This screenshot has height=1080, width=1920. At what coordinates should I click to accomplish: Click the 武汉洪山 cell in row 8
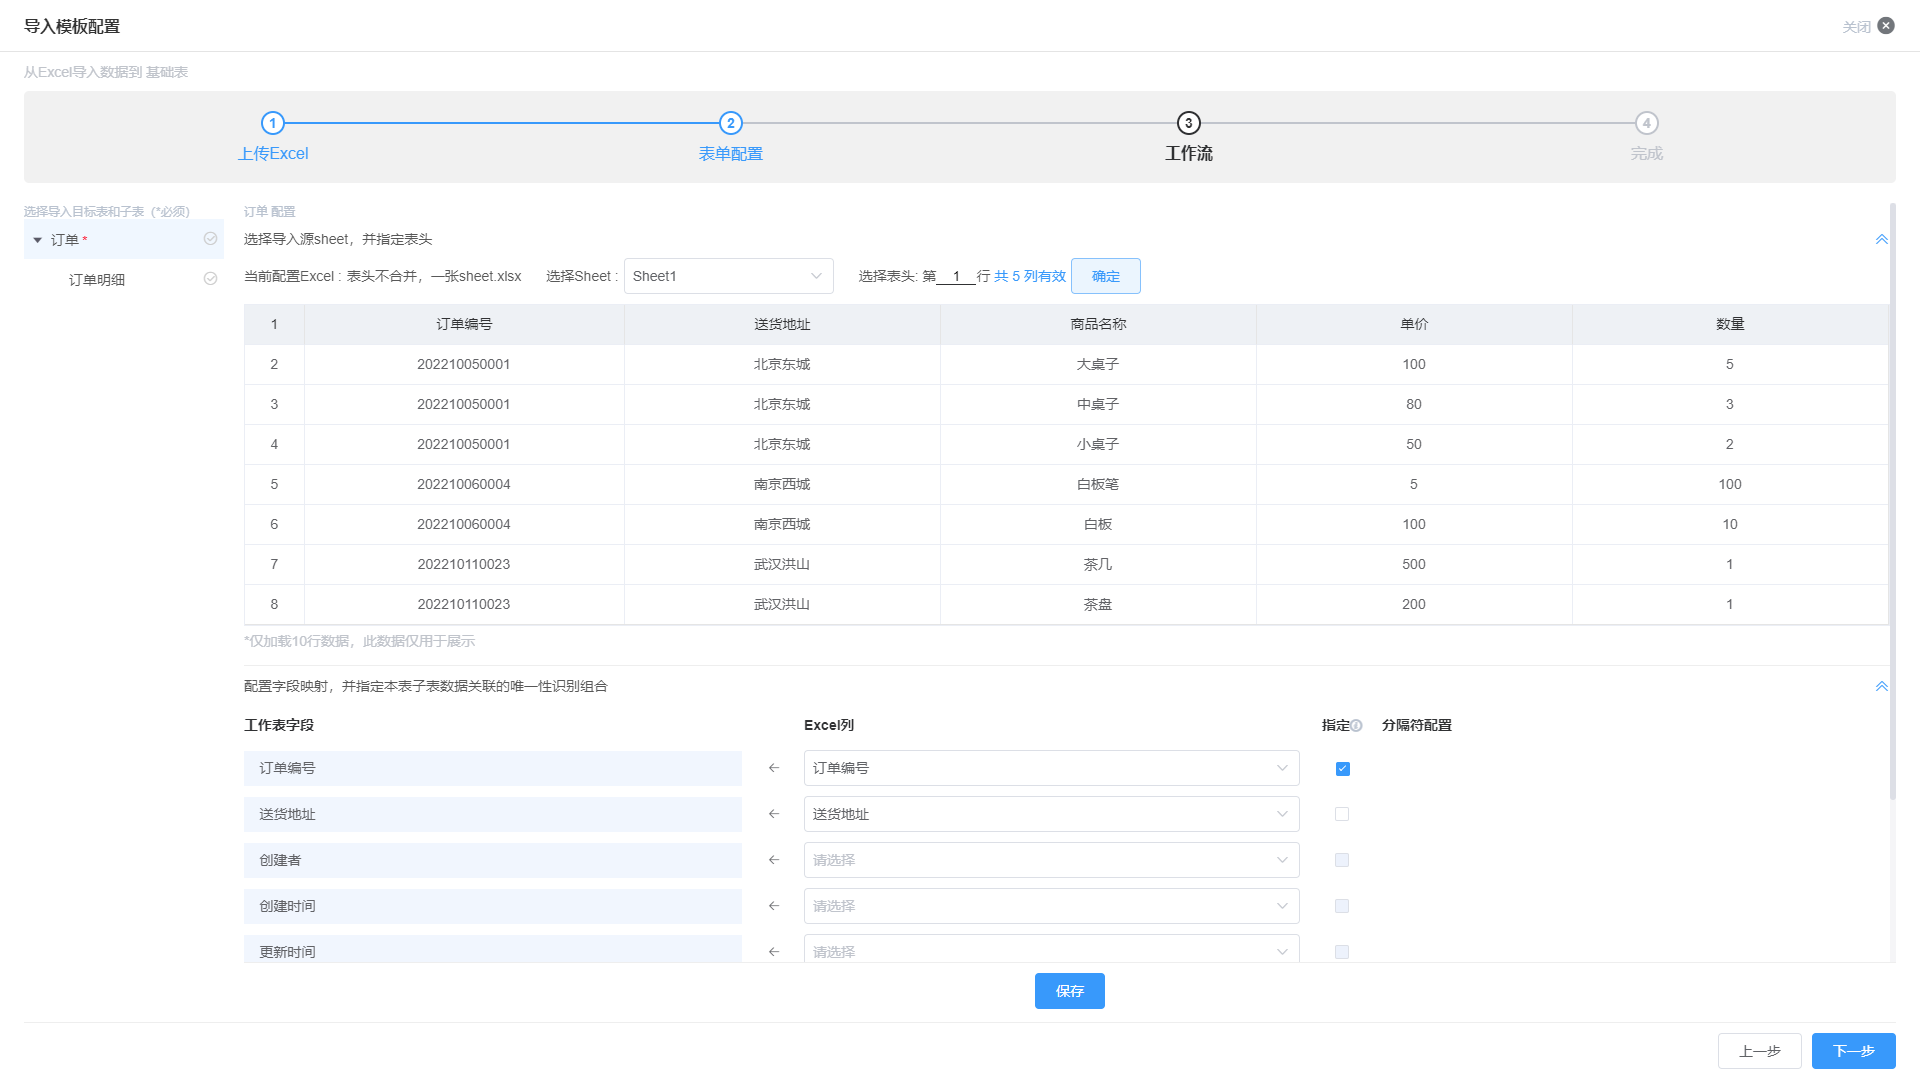(x=782, y=604)
